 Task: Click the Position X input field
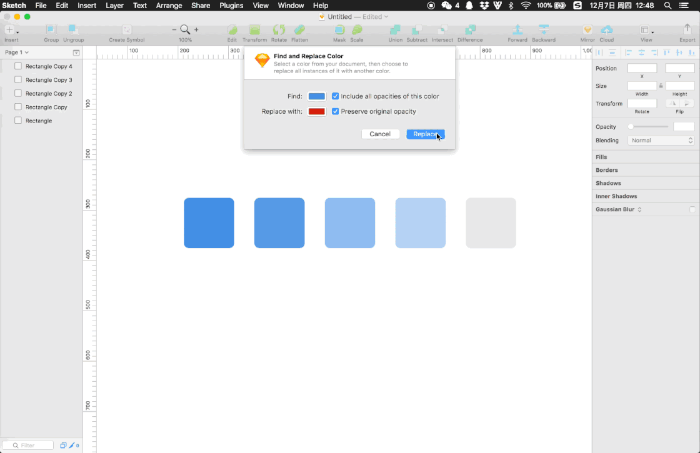tap(642, 68)
